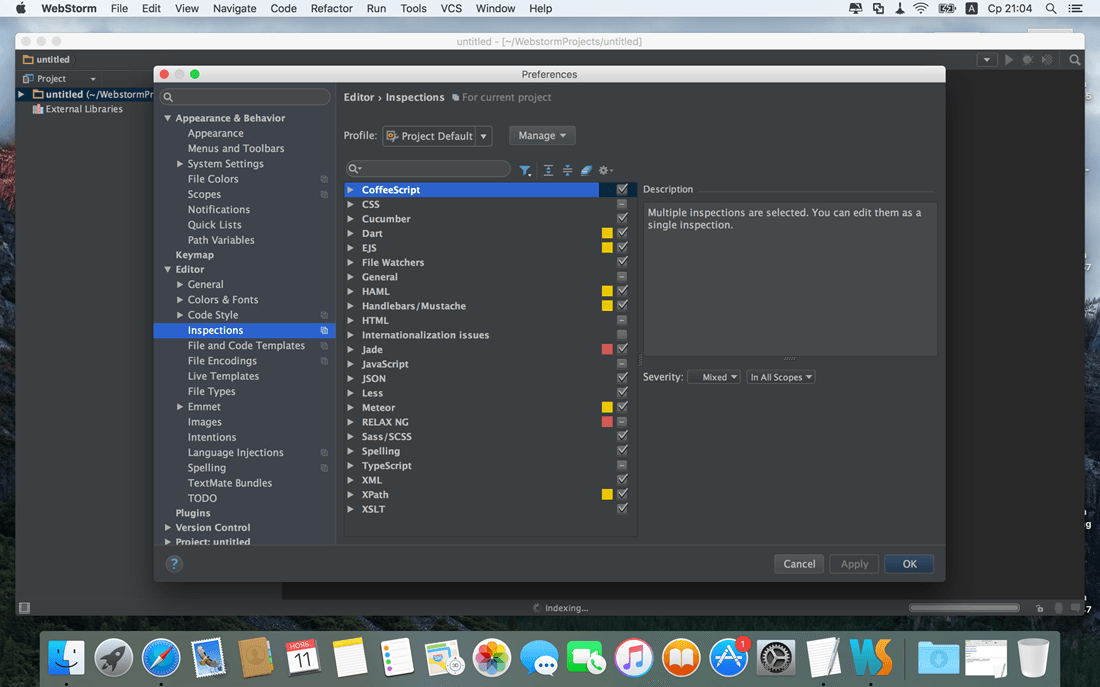This screenshot has width=1100, height=687.
Task: Expand the CoffeeScript inspection group
Action: (x=350, y=189)
